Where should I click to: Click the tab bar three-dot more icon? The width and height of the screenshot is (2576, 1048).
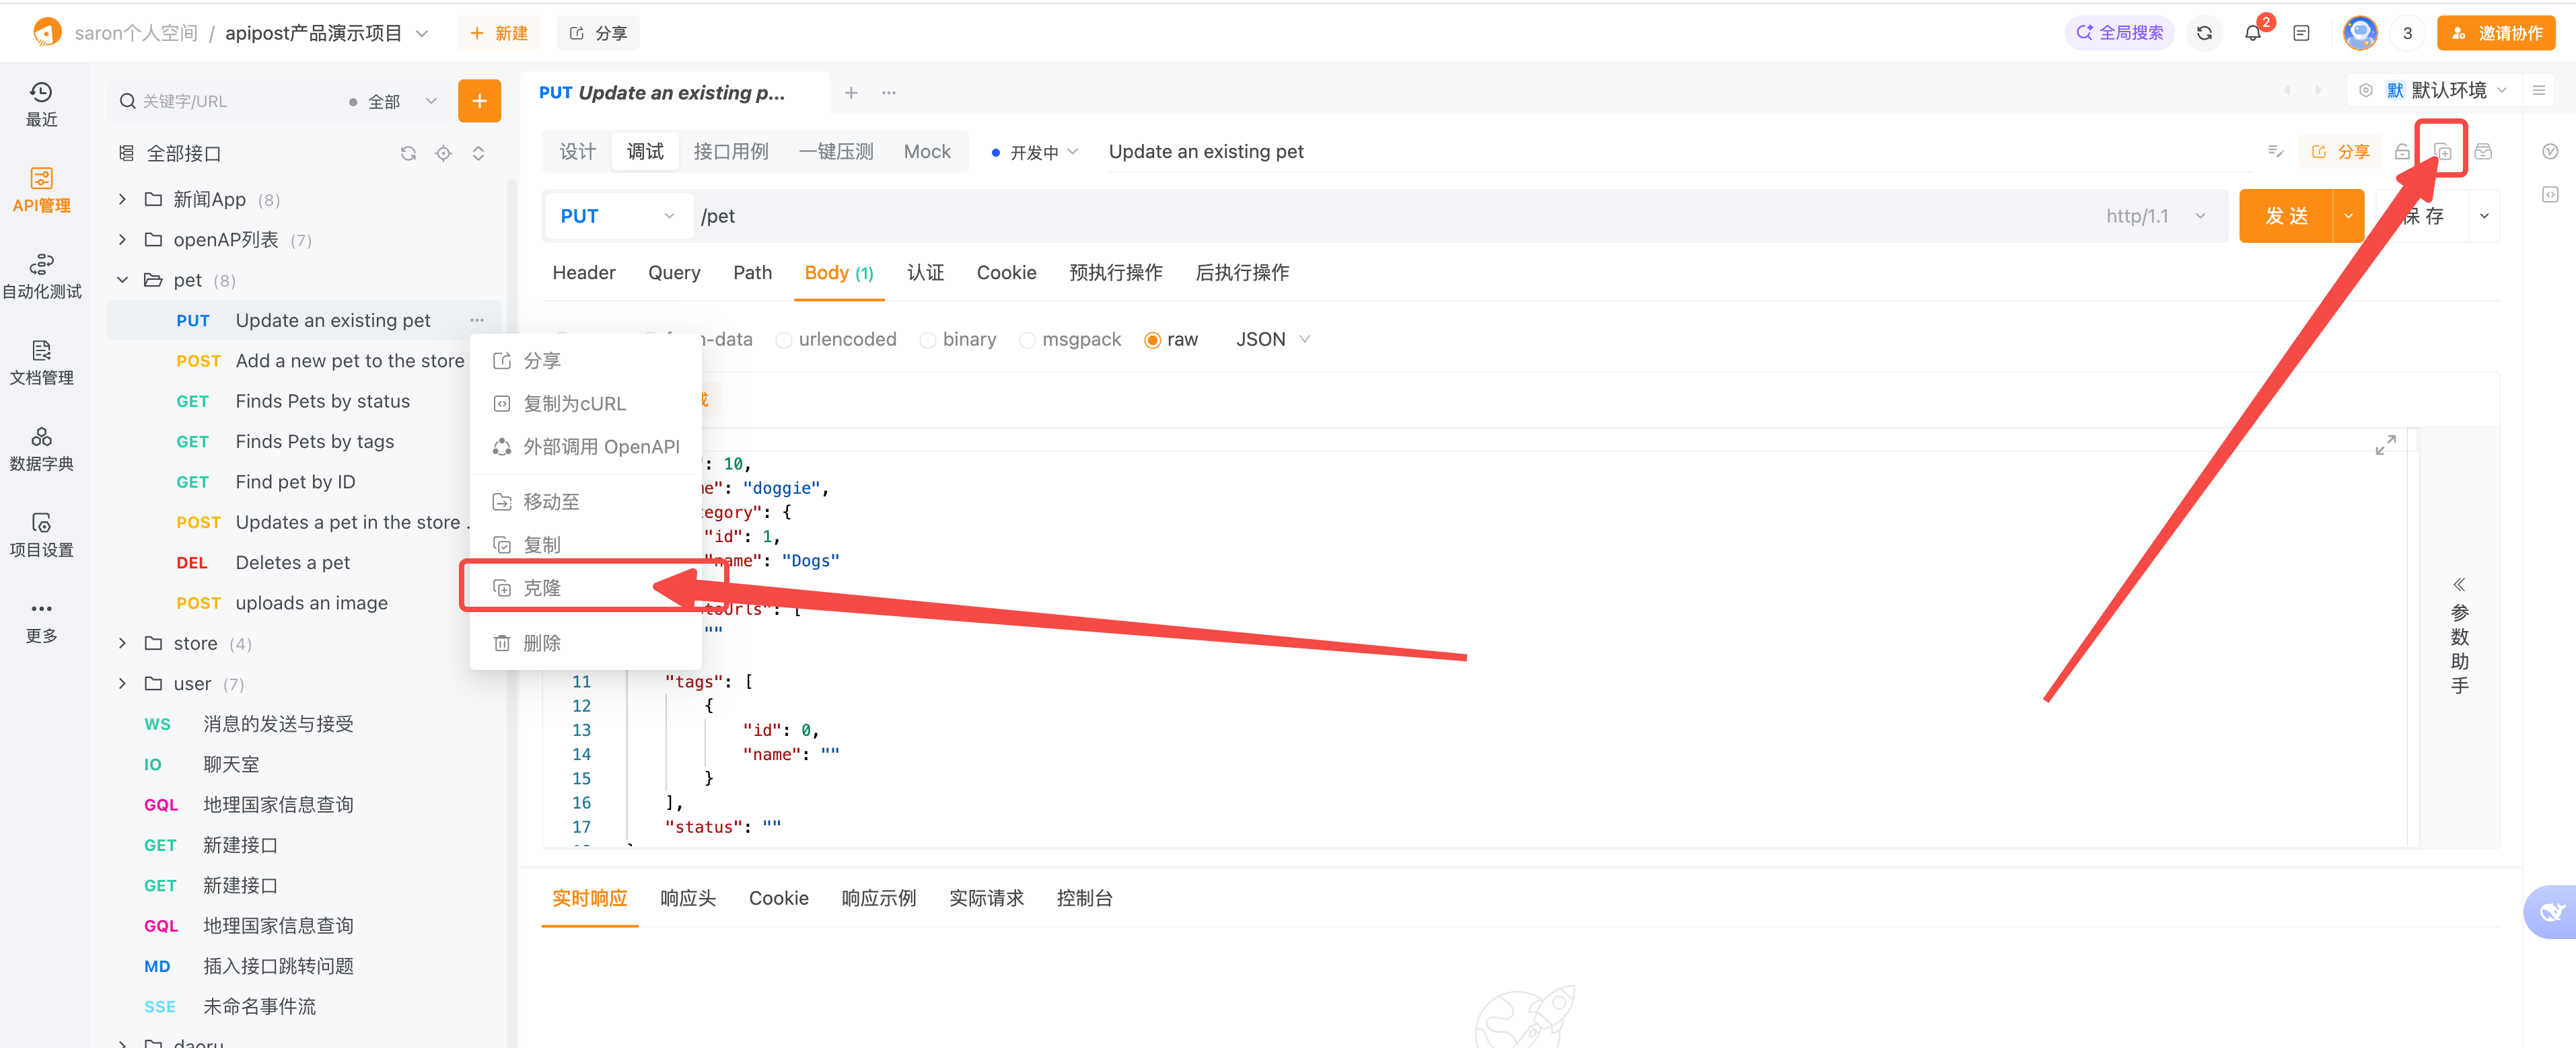[889, 93]
